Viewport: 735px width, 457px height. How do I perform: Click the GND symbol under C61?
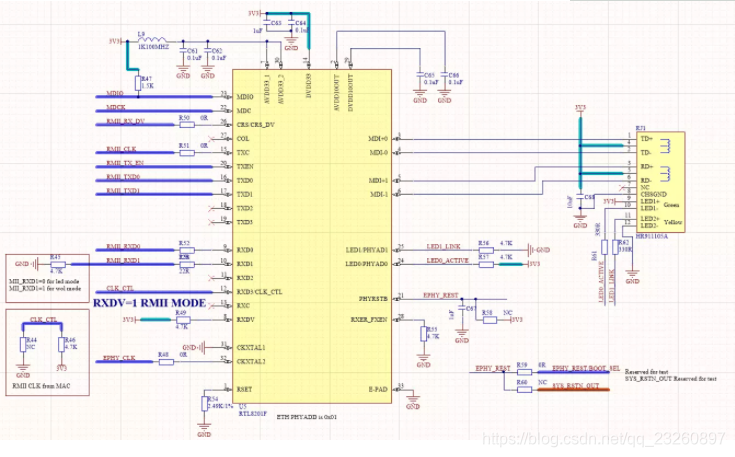[183, 73]
